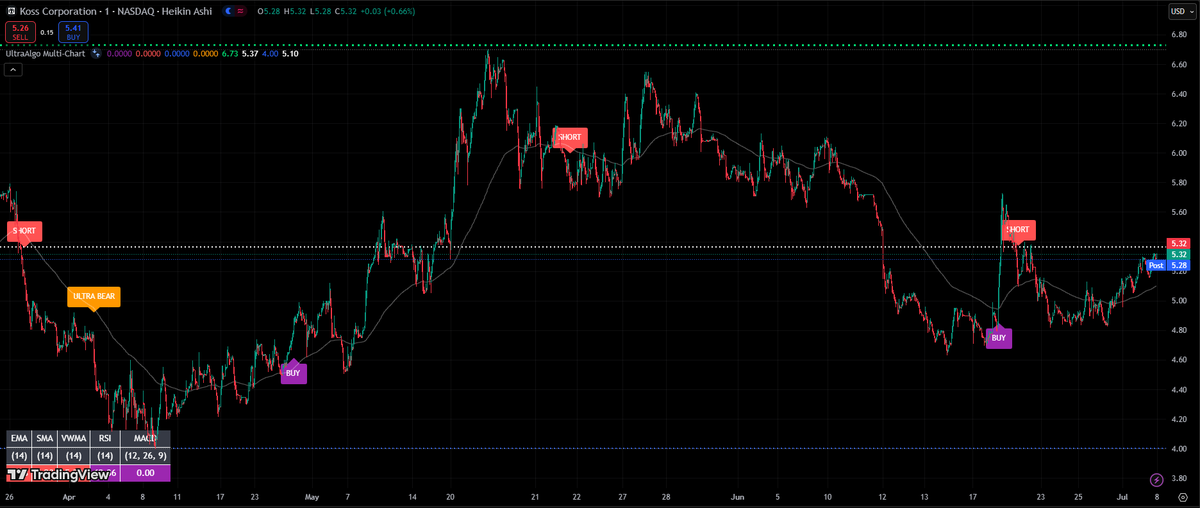Click the RSI header cell in table
This screenshot has height=508, width=1200.
(x=105, y=439)
